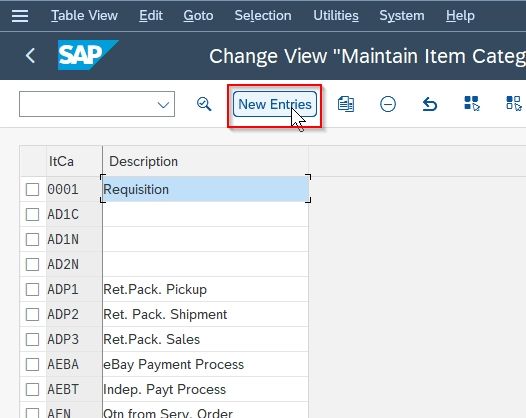Screen dimensions: 526x418
Task: Click the Requisition description cell
Action: pyautogui.click(x=205, y=189)
